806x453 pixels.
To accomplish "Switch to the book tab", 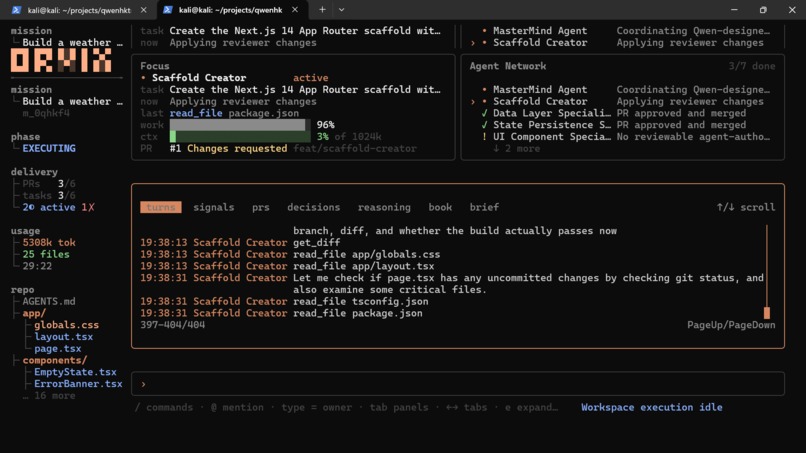I will pos(440,207).
